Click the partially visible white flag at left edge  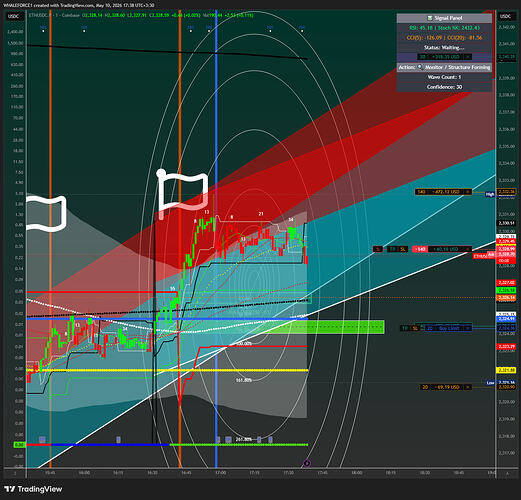[x=46, y=214]
